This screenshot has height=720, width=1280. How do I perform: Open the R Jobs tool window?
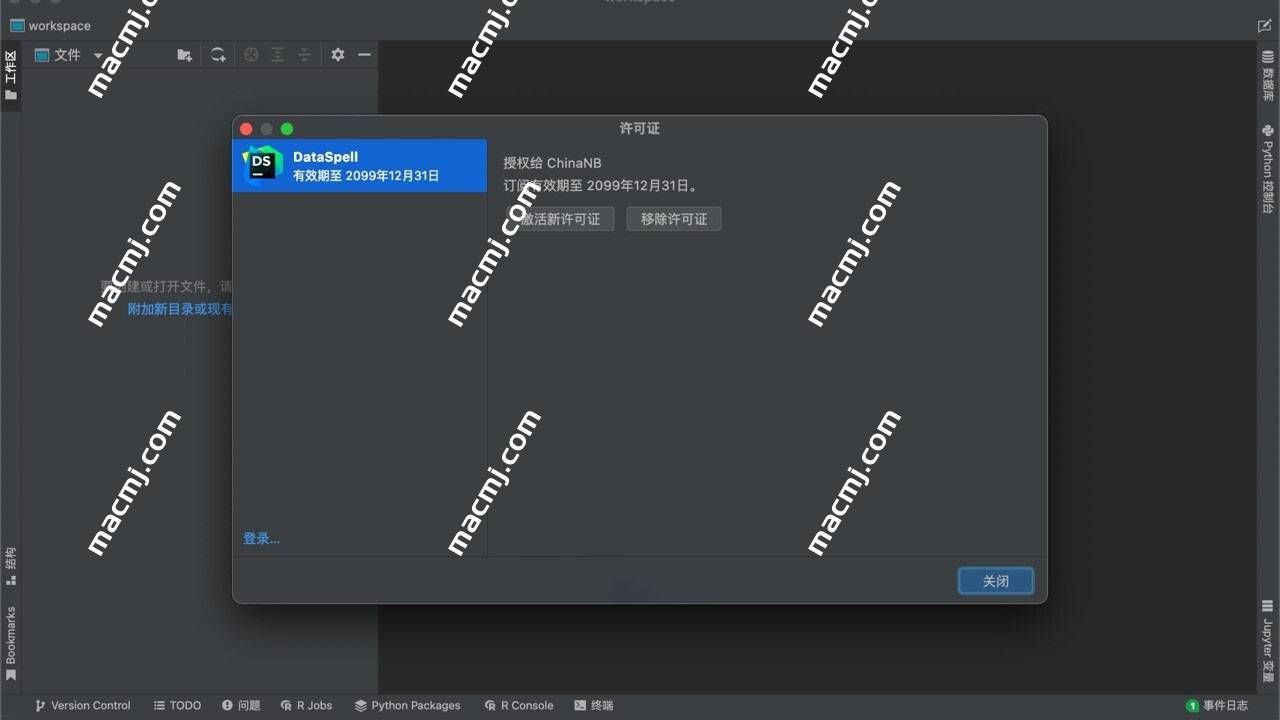pos(307,706)
